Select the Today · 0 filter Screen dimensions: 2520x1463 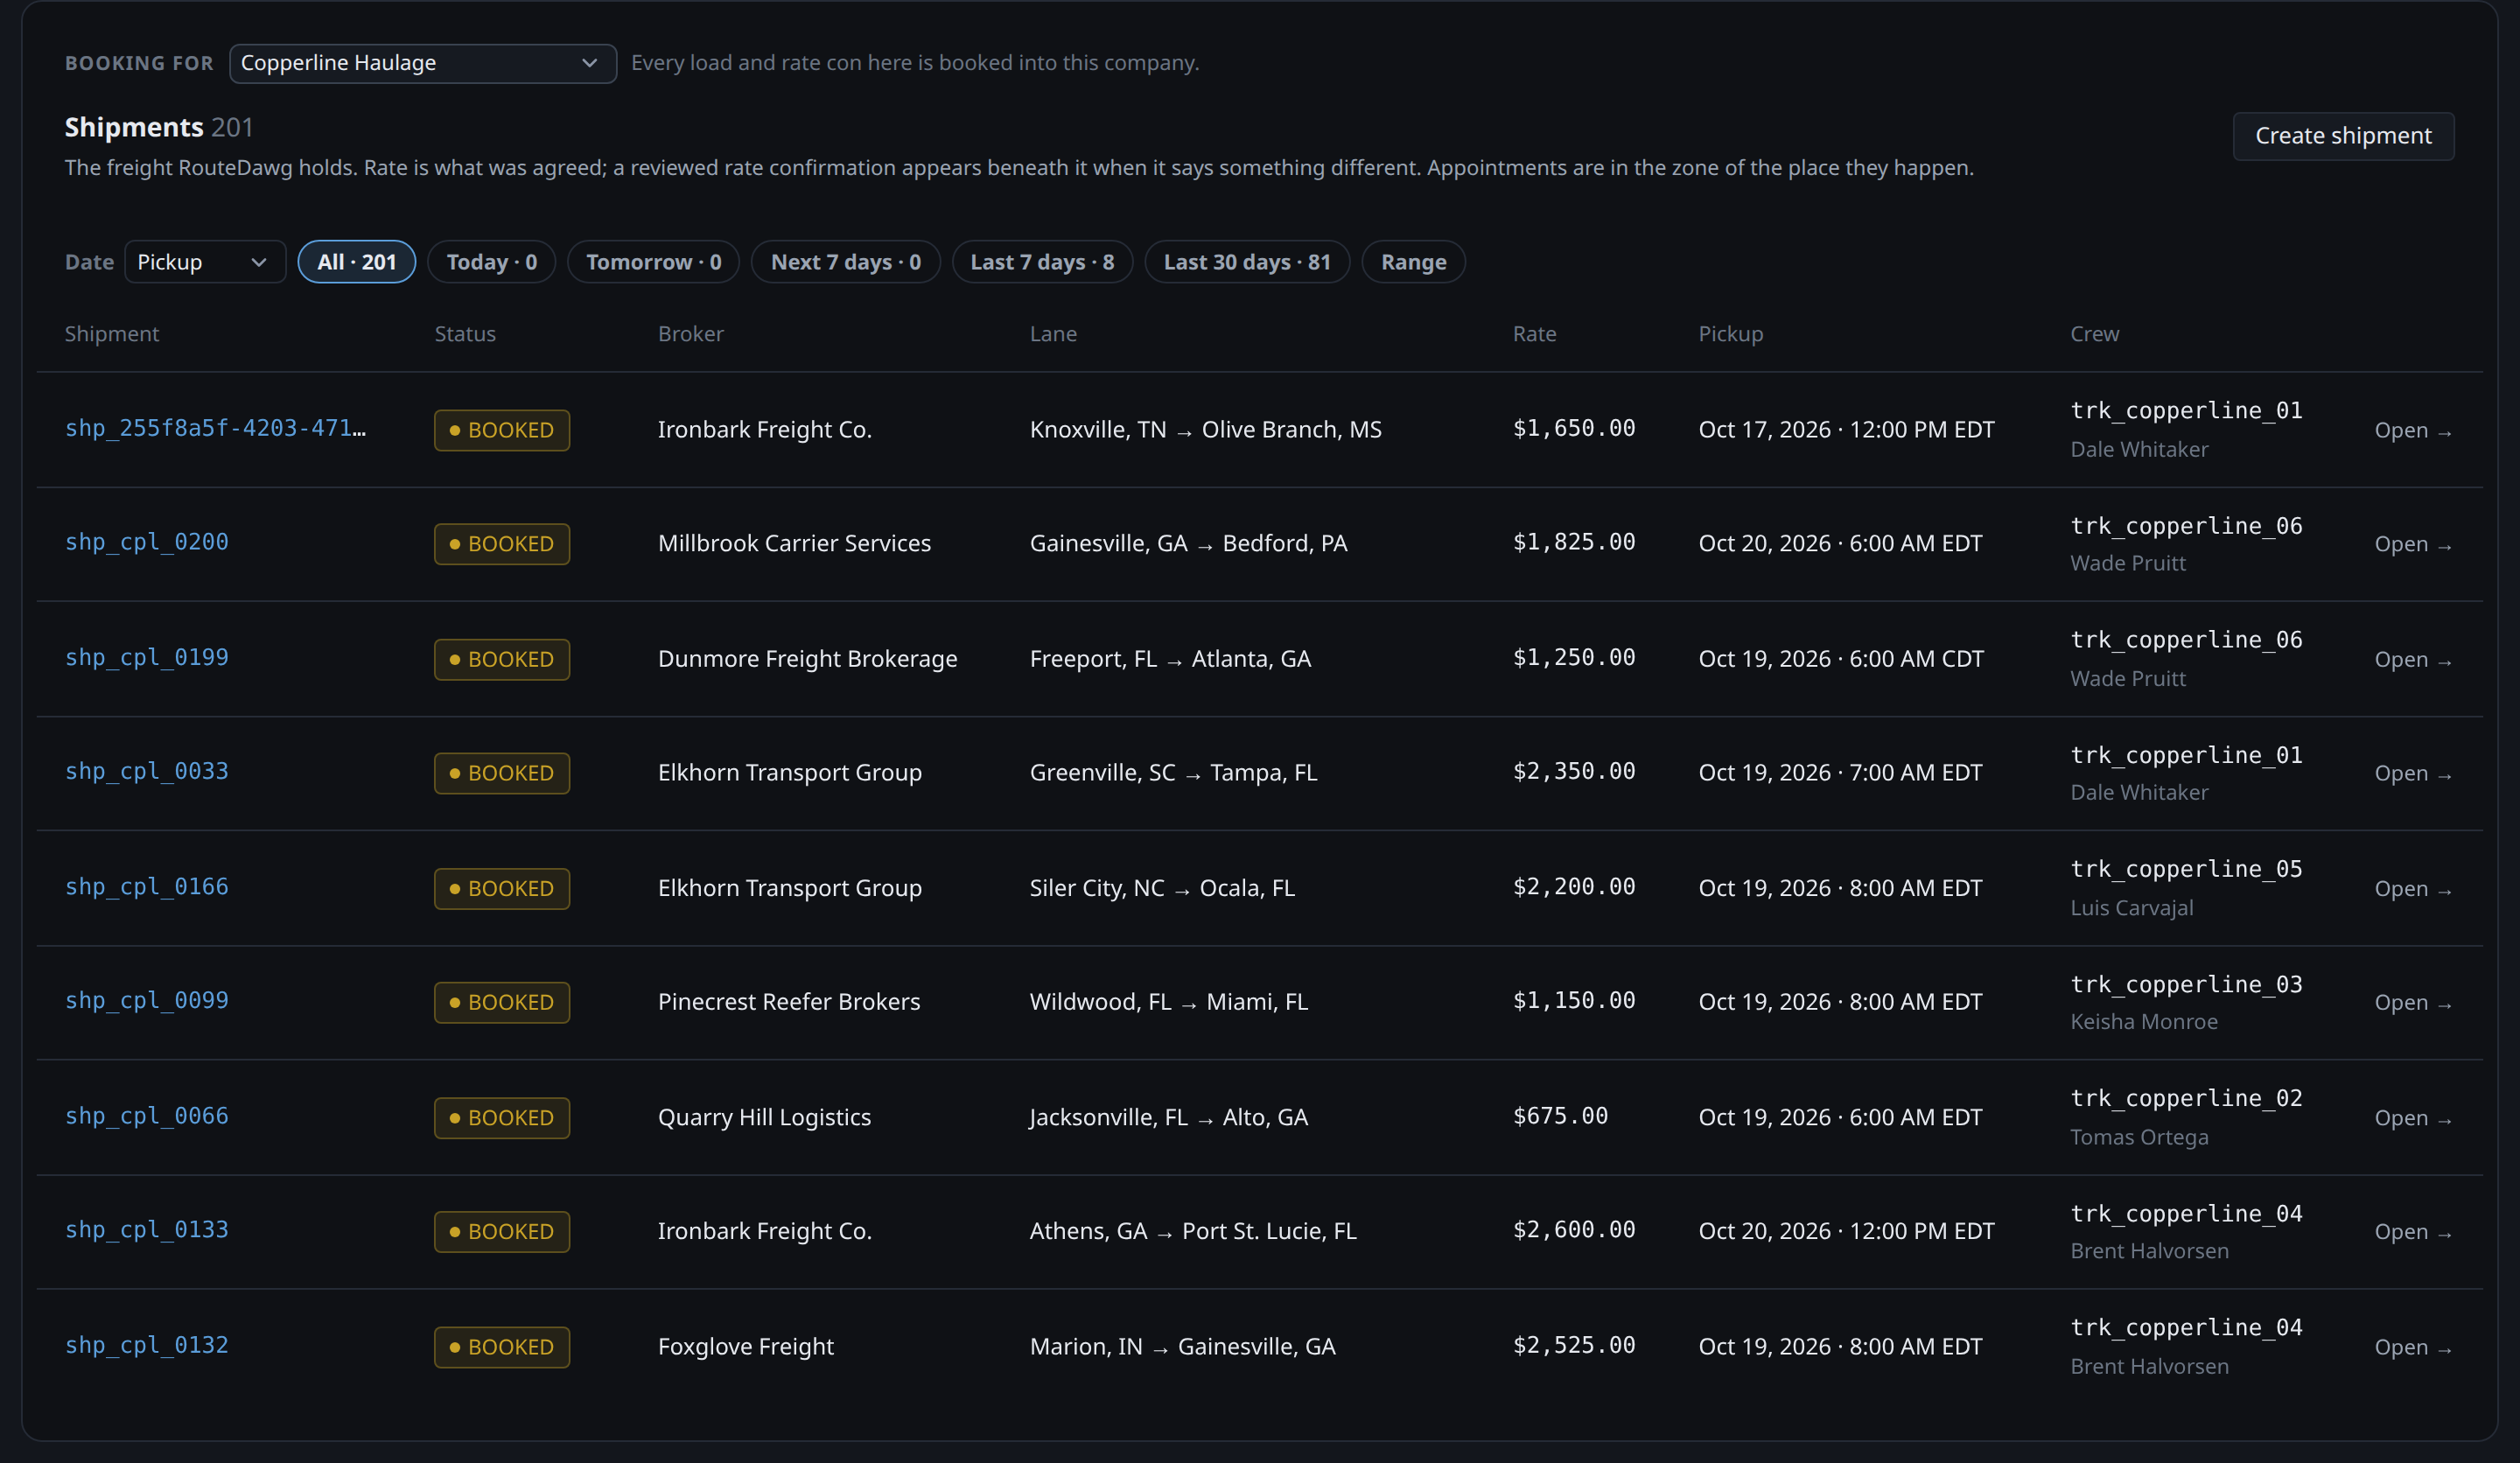click(491, 262)
